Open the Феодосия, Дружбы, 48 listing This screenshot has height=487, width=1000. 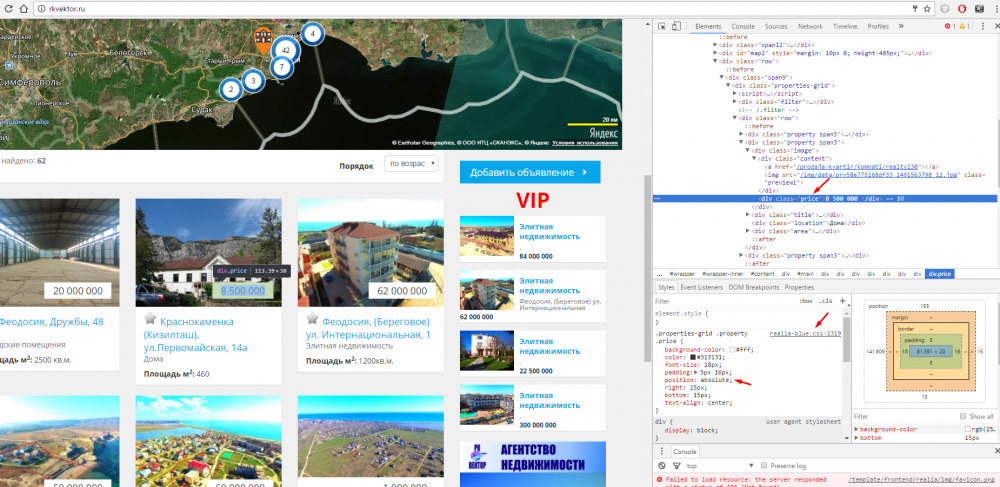(x=52, y=322)
